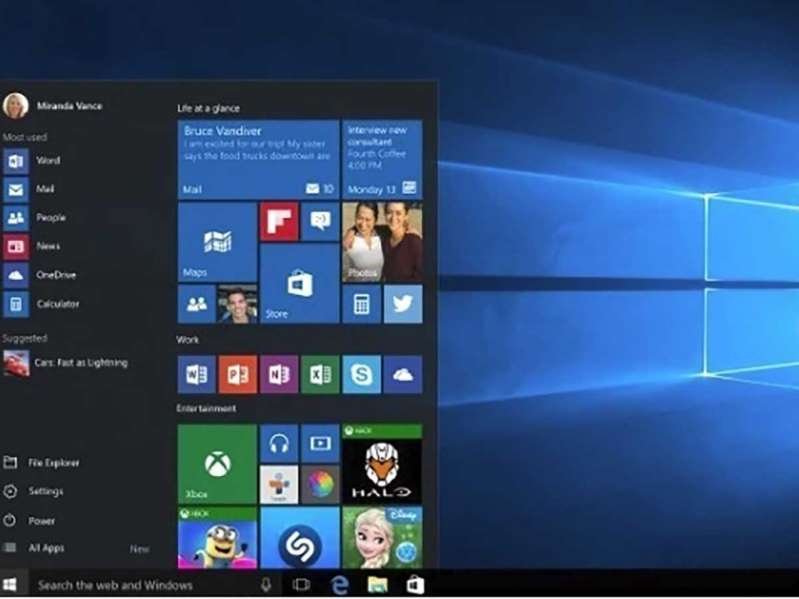This screenshot has width=799, height=599.
Task: Open the Music headphones tile
Action: click(279, 444)
